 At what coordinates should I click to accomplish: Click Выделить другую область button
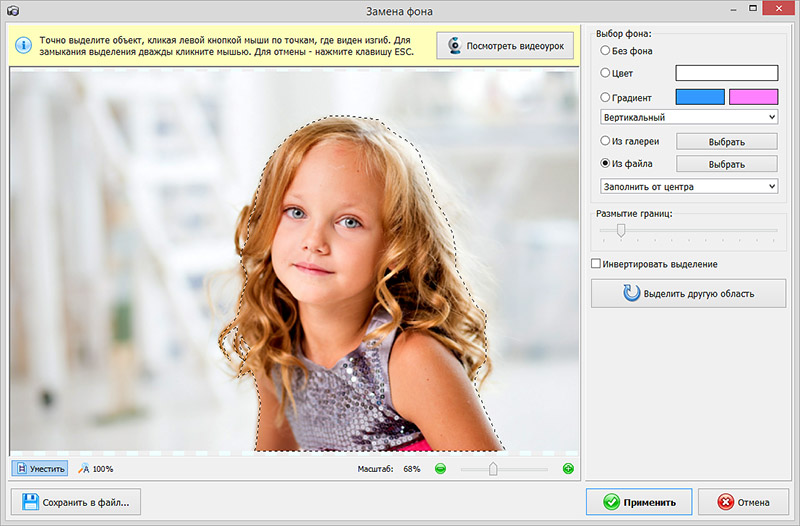point(688,293)
